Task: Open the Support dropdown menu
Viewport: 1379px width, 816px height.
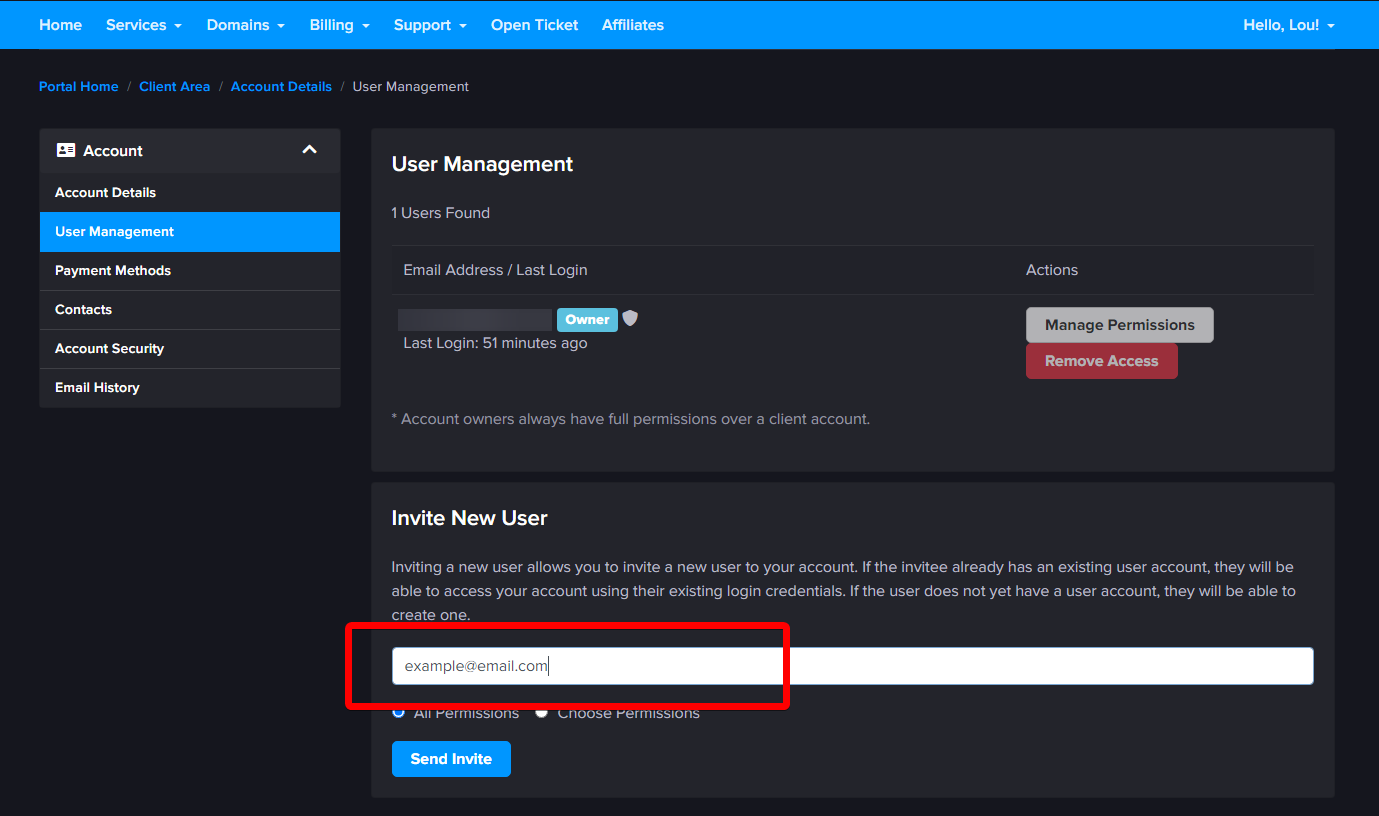Action: click(430, 25)
